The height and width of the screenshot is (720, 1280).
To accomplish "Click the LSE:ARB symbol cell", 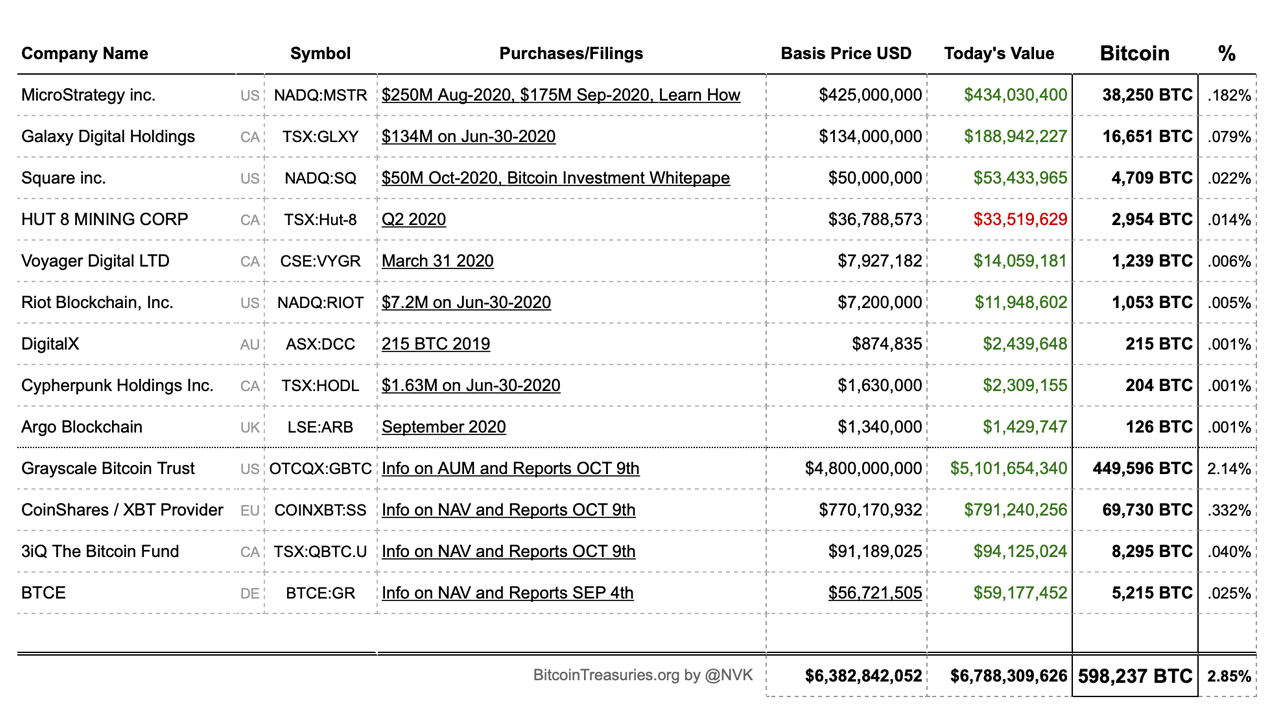I will (x=320, y=428).
